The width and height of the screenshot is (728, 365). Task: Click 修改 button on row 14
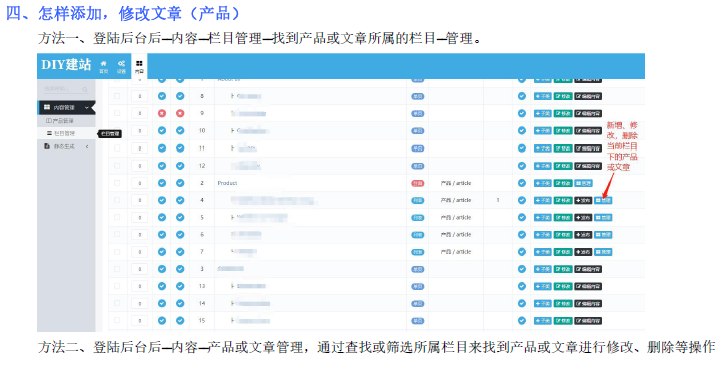click(563, 303)
